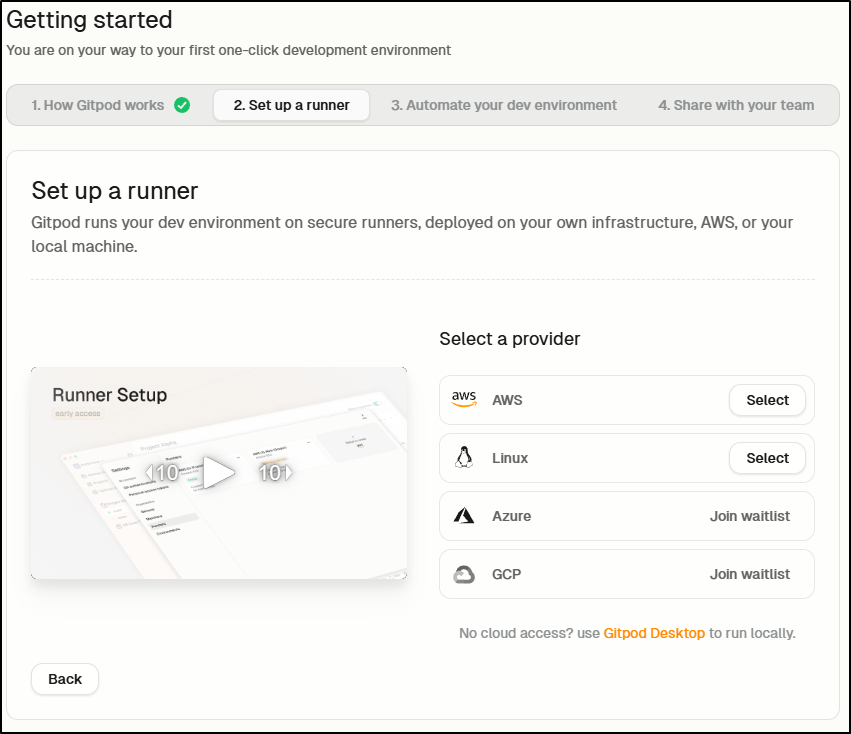
Task: Open the How Gitpod works step
Action: (110, 105)
